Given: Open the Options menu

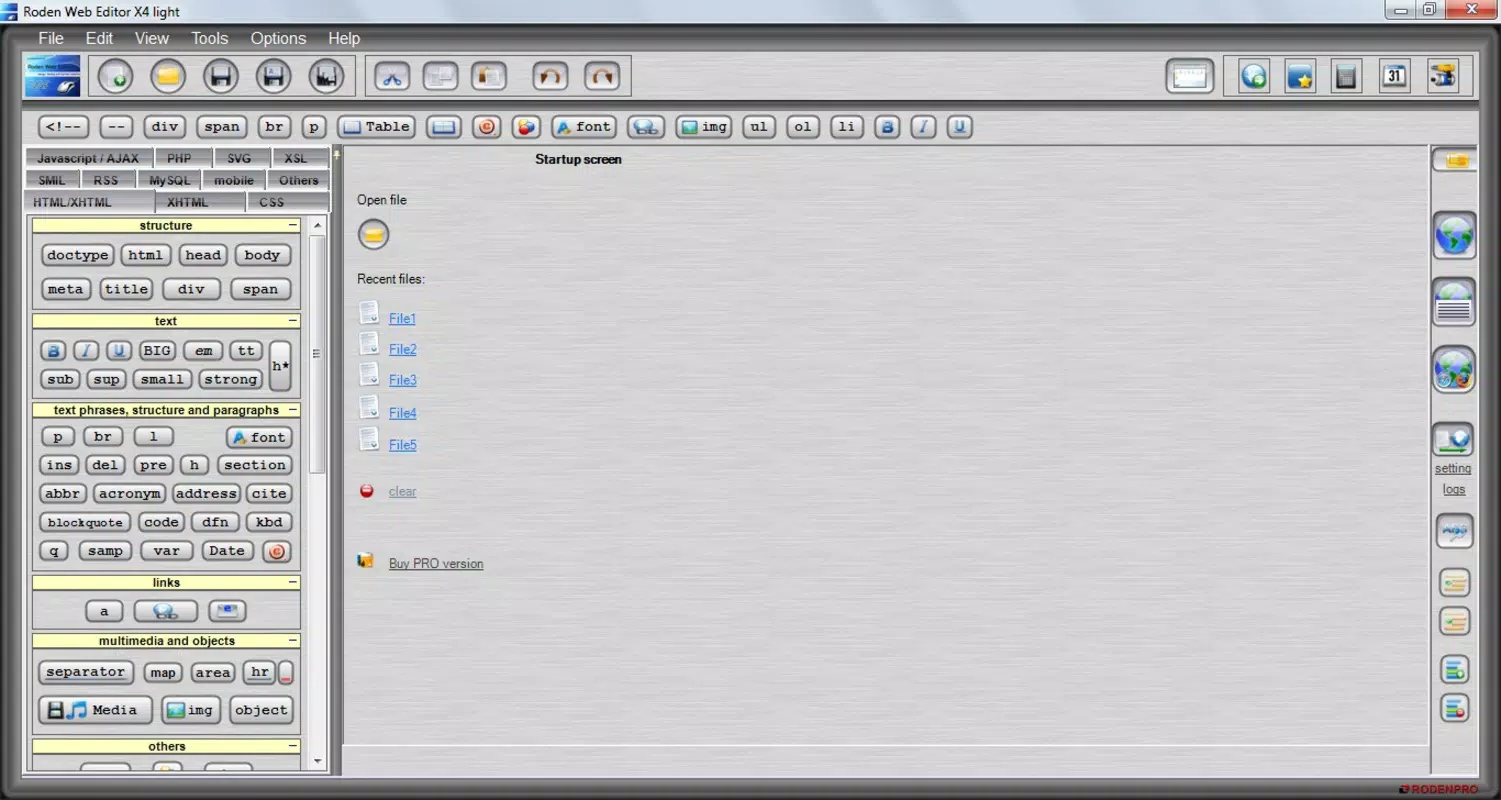Looking at the screenshot, I should tap(278, 38).
